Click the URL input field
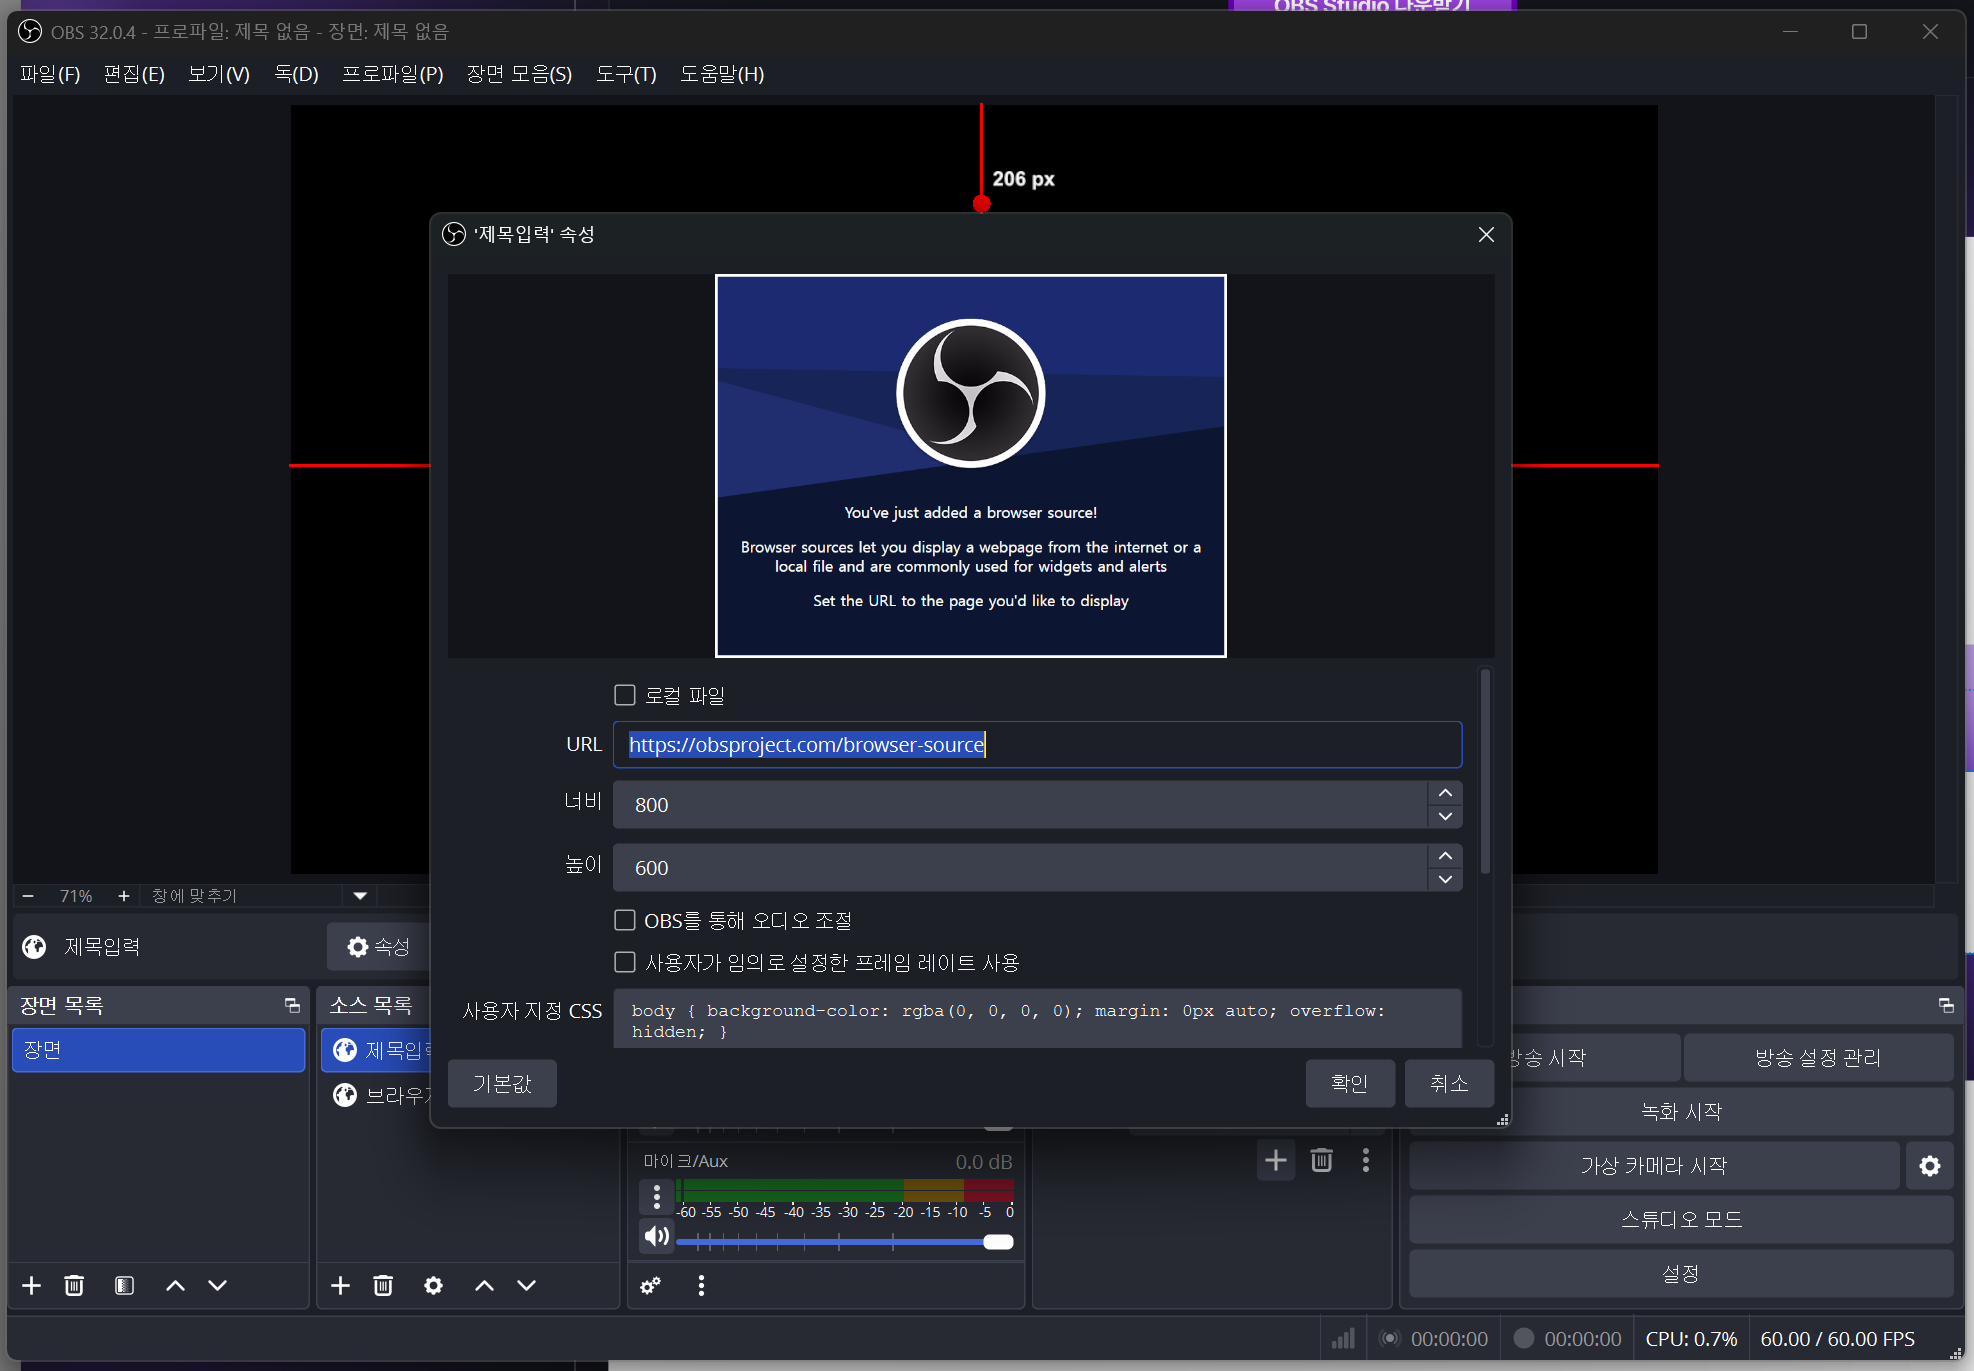The image size is (1974, 1371). pyautogui.click(x=1037, y=744)
